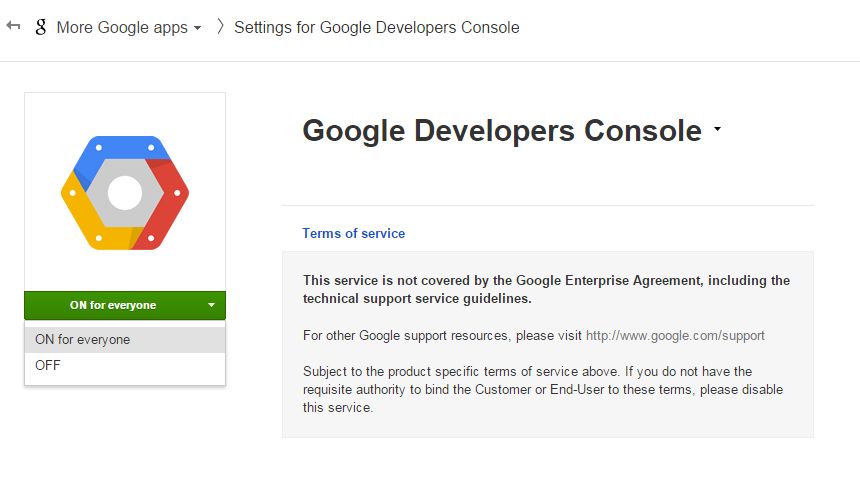Click the back arrow icon

pyautogui.click(x=13, y=26)
